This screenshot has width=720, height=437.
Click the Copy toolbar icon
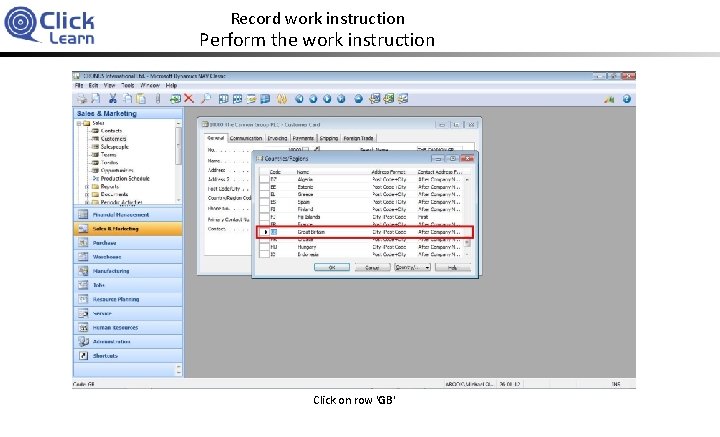click(x=128, y=99)
